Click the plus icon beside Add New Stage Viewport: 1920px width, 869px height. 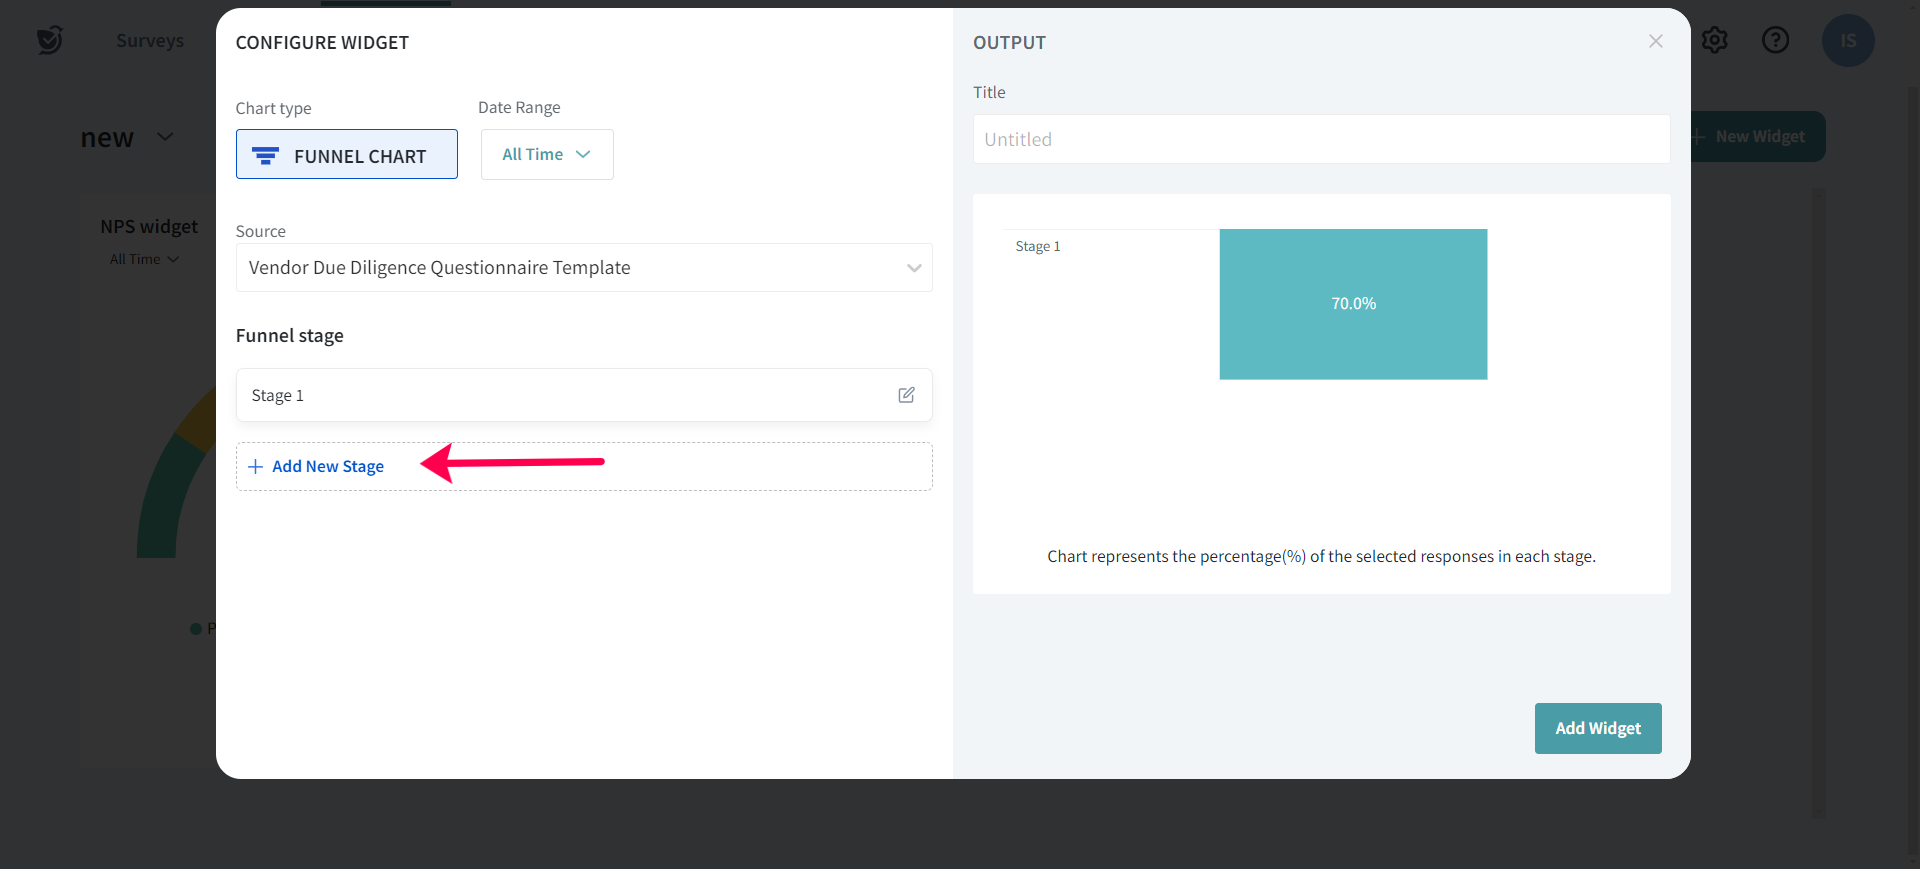click(x=255, y=467)
